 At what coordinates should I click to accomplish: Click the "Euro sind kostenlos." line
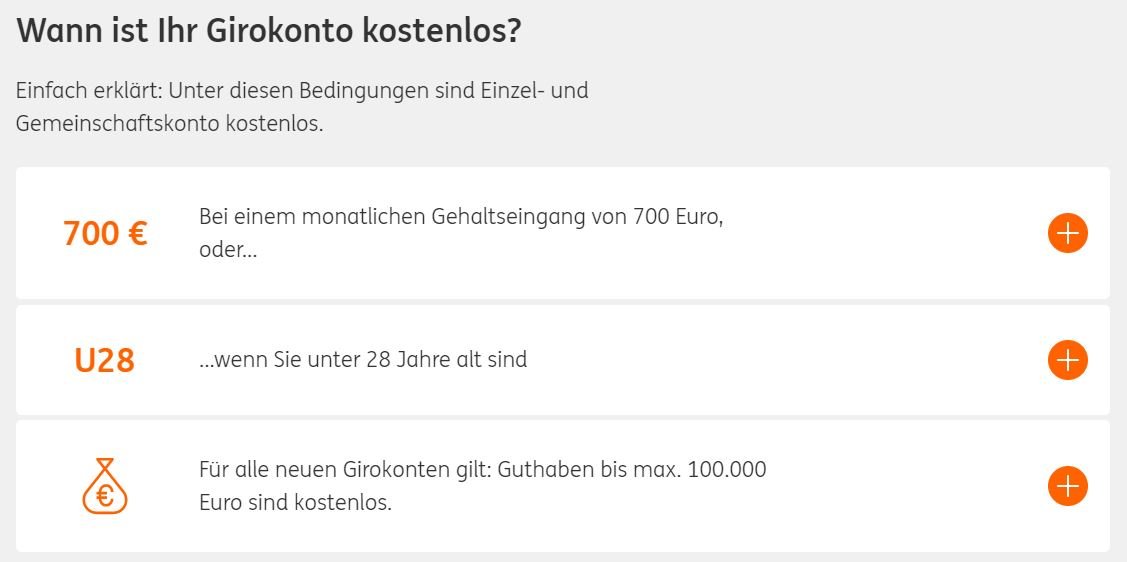click(295, 502)
